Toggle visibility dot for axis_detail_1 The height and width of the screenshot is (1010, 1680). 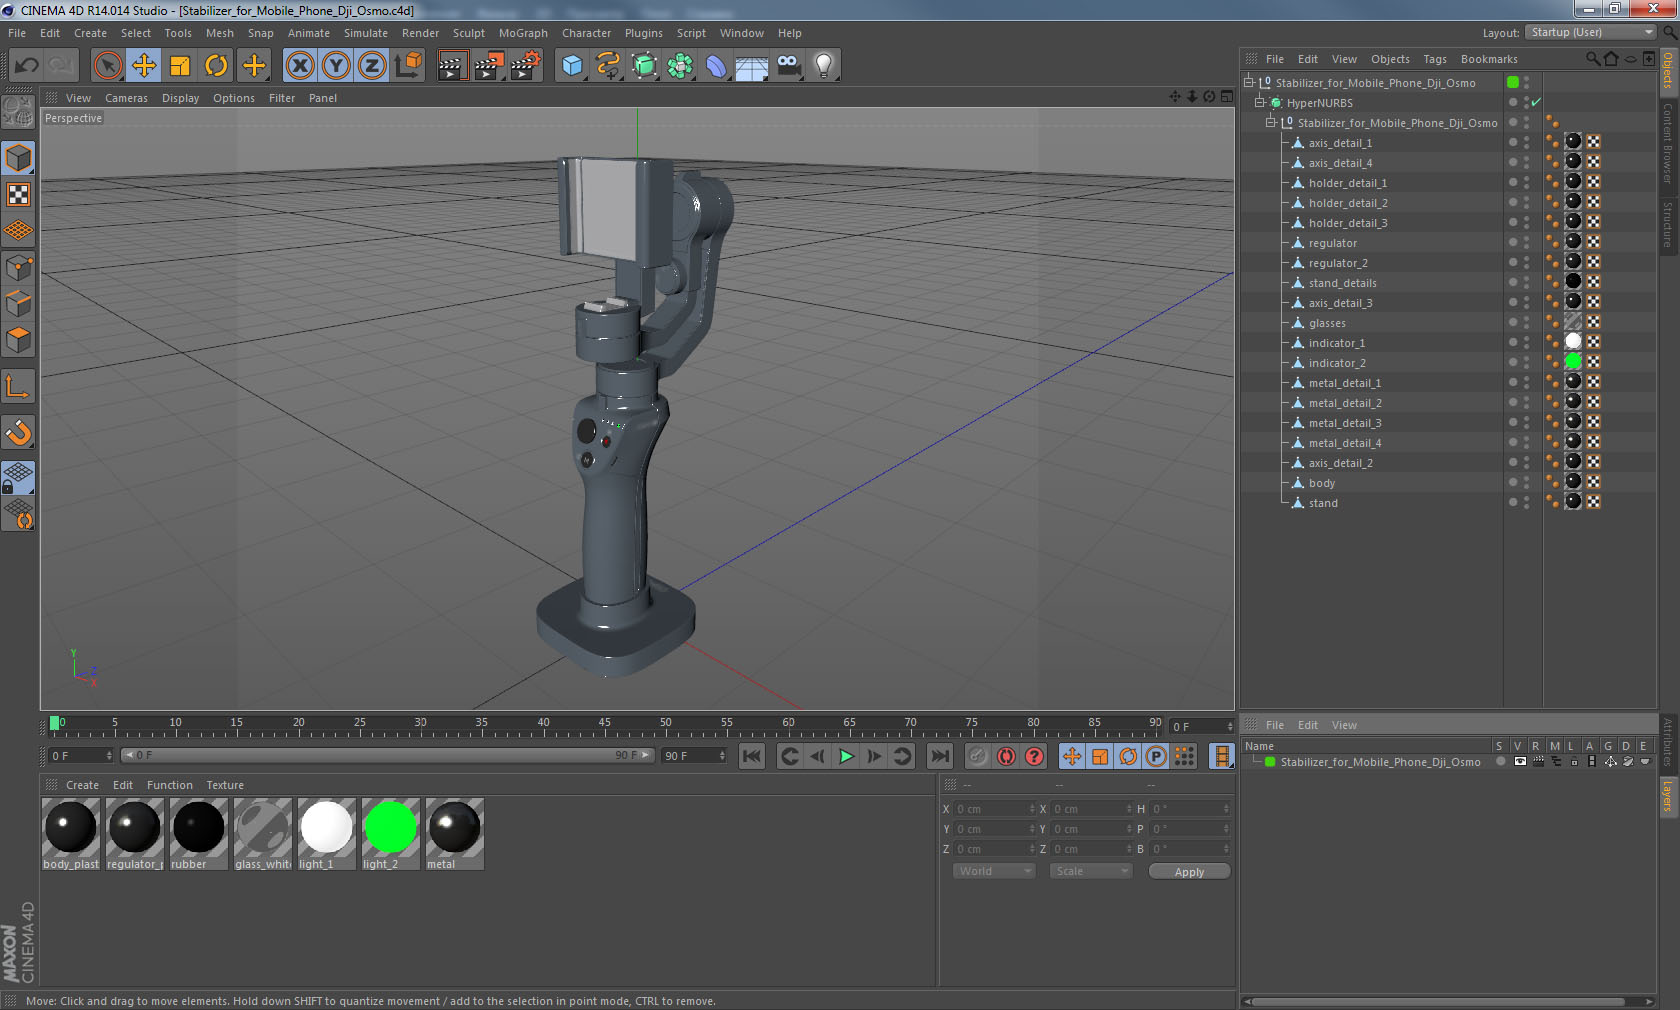(x=1513, y=142)
